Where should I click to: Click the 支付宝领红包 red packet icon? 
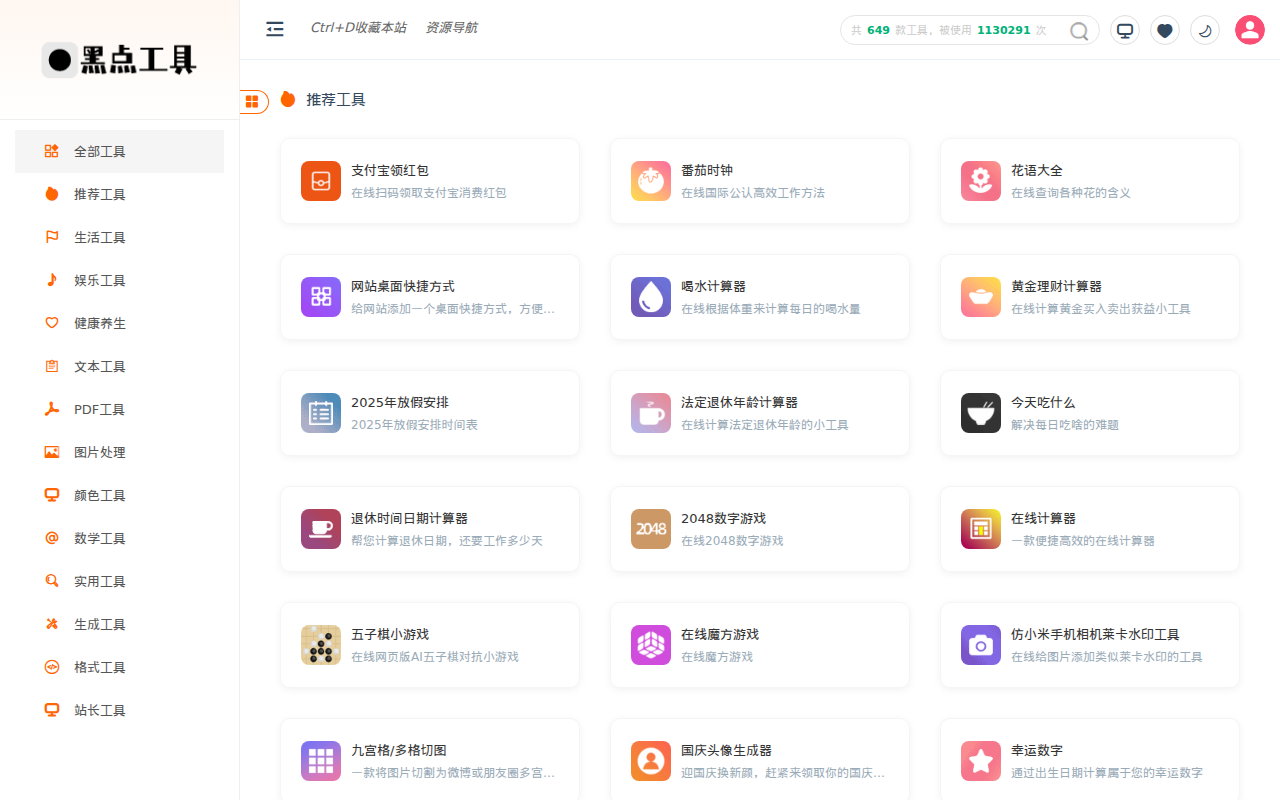point(320,181)
